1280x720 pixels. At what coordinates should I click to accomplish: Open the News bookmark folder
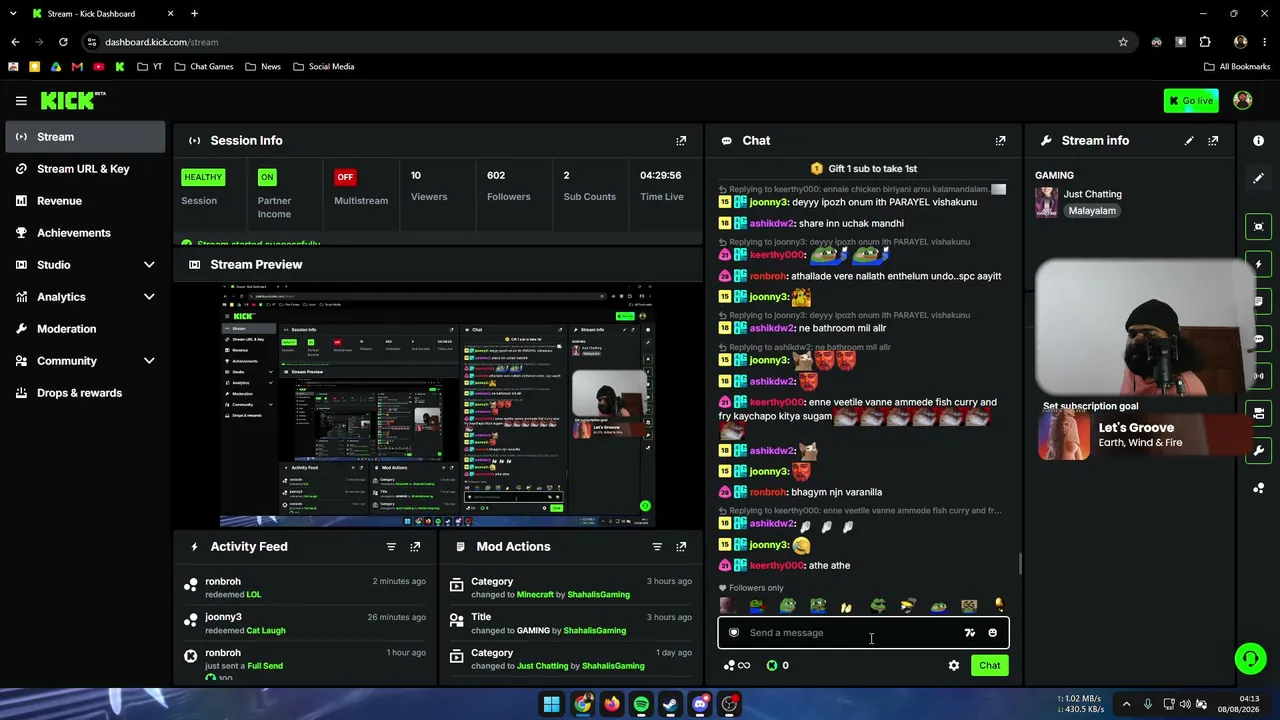pos(263,67)
